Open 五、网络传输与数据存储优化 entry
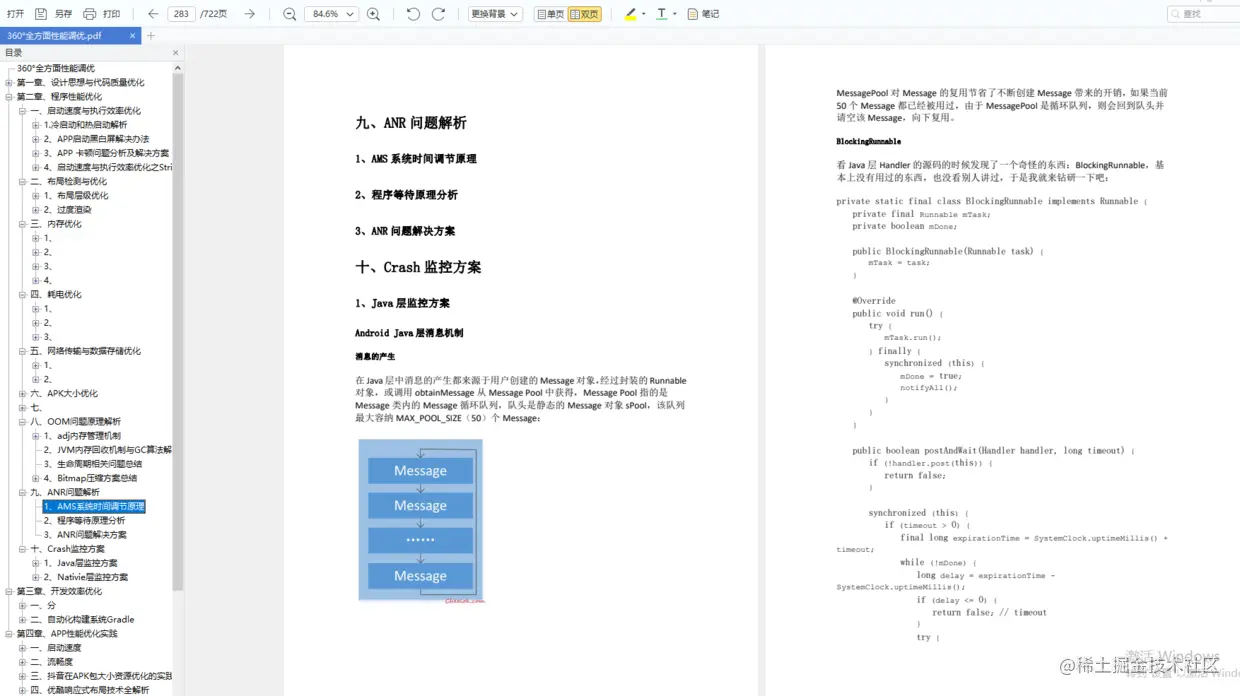 85,351
